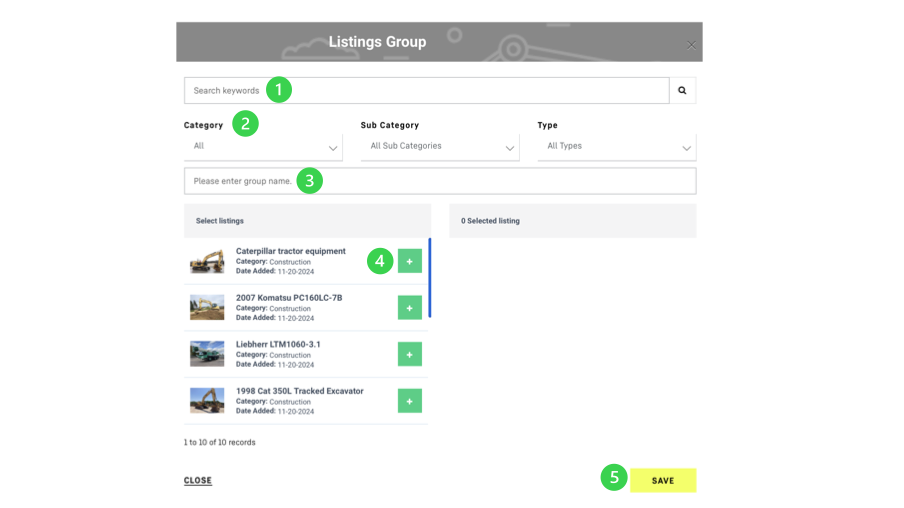Open the Liebherr LTM1060-3.1 thumbnail image

pyautogui.click(x=207, y=354)
